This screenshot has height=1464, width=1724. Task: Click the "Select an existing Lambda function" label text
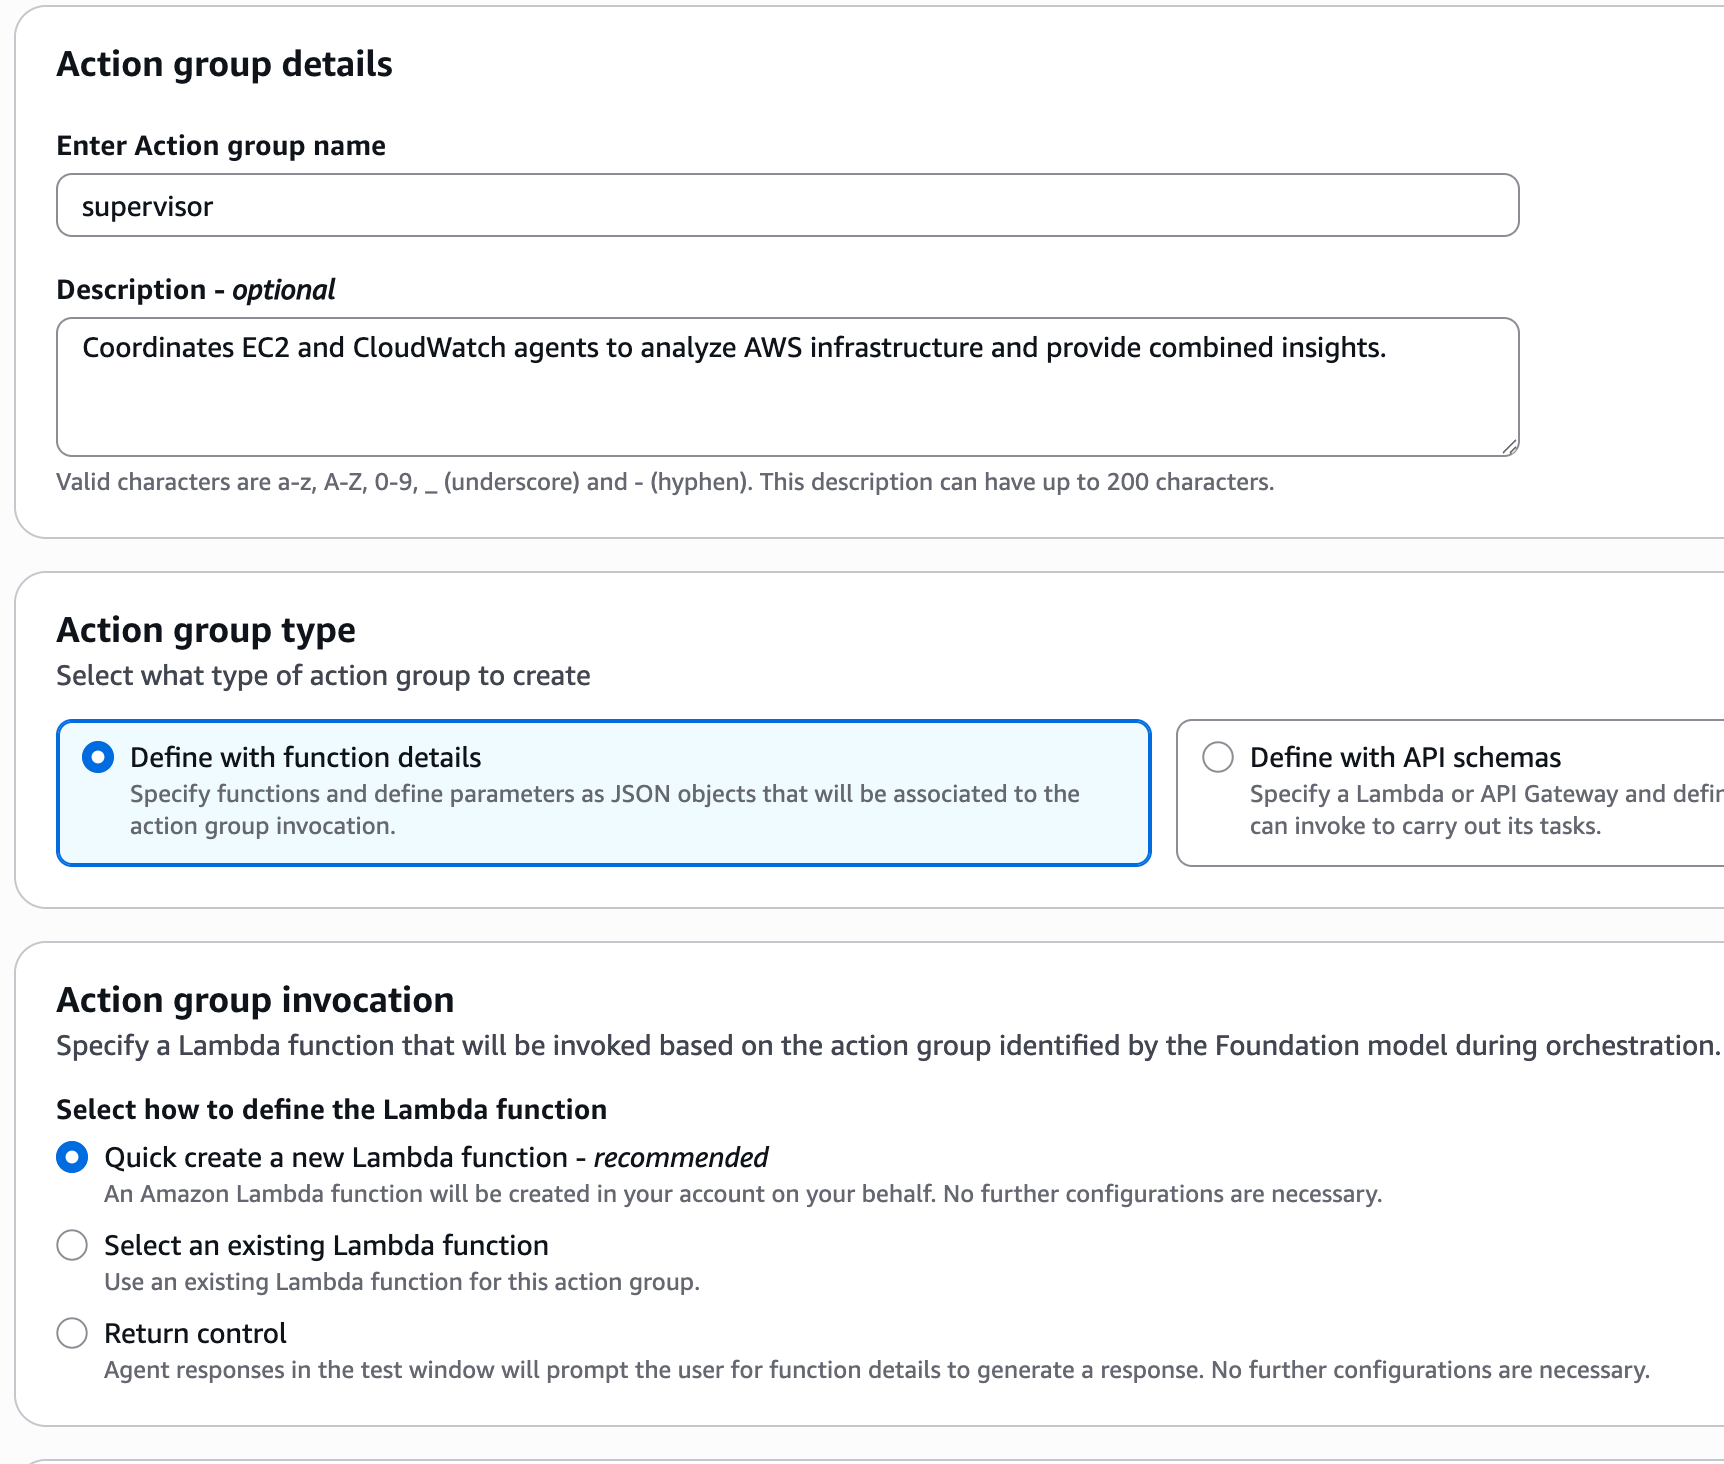(326, 1246)
